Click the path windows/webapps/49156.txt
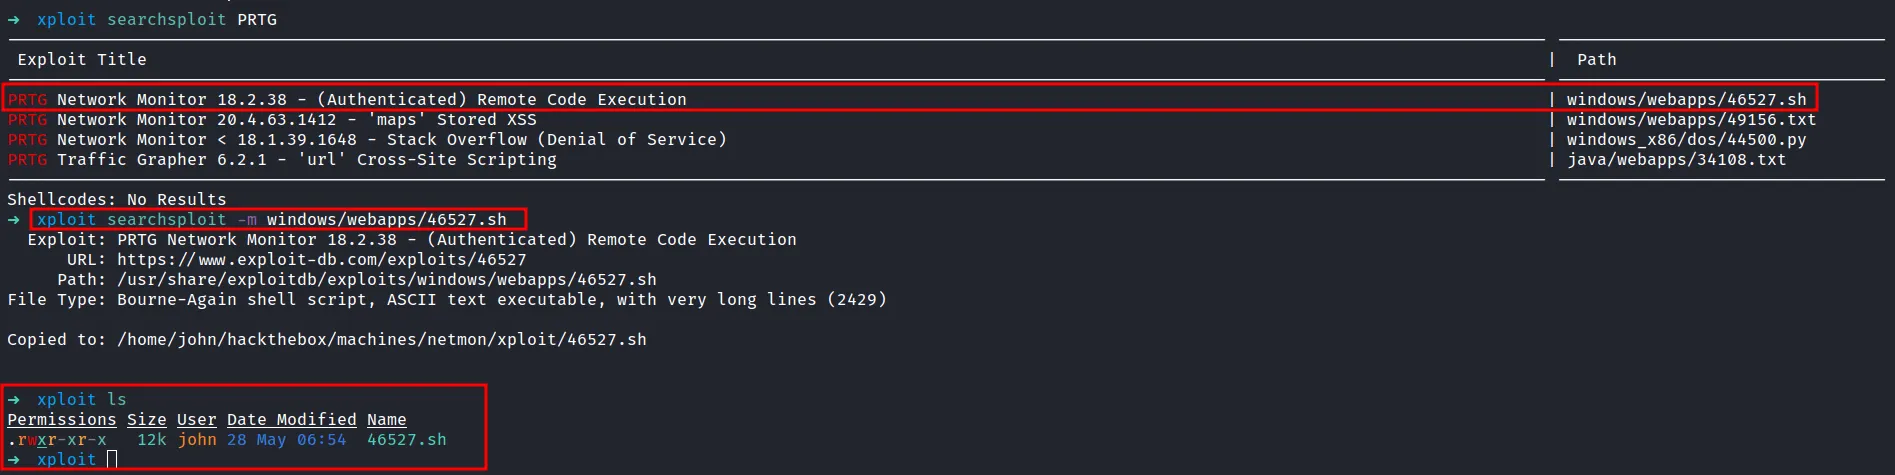The height and width of the screenshot is (475, 1895). click(1691, 120)
